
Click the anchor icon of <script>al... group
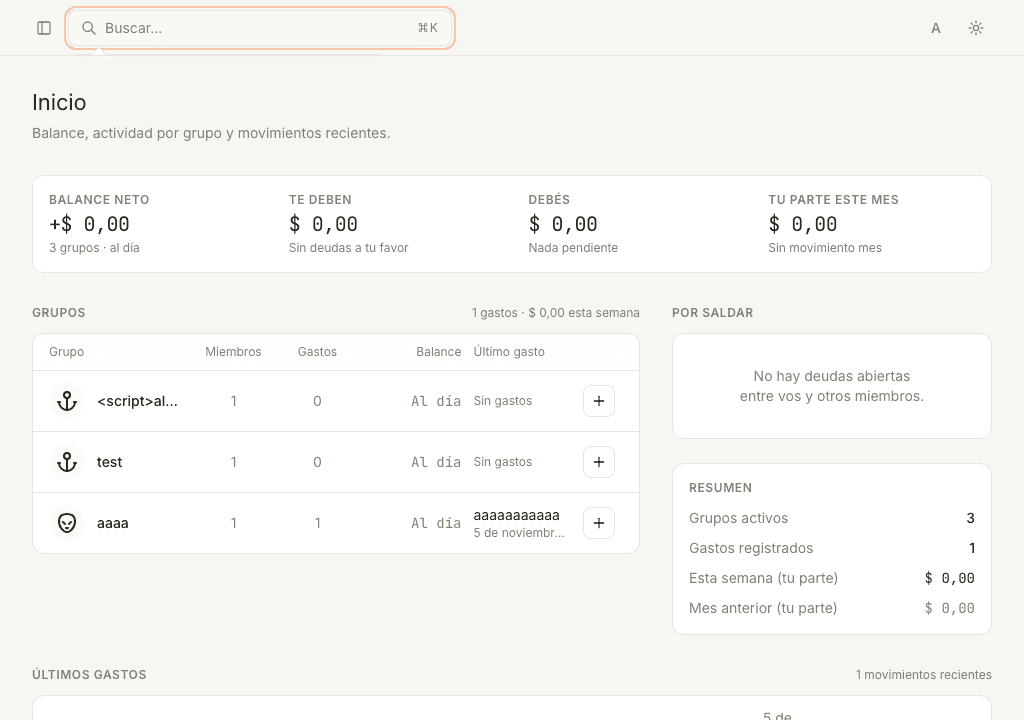[67, 401]
